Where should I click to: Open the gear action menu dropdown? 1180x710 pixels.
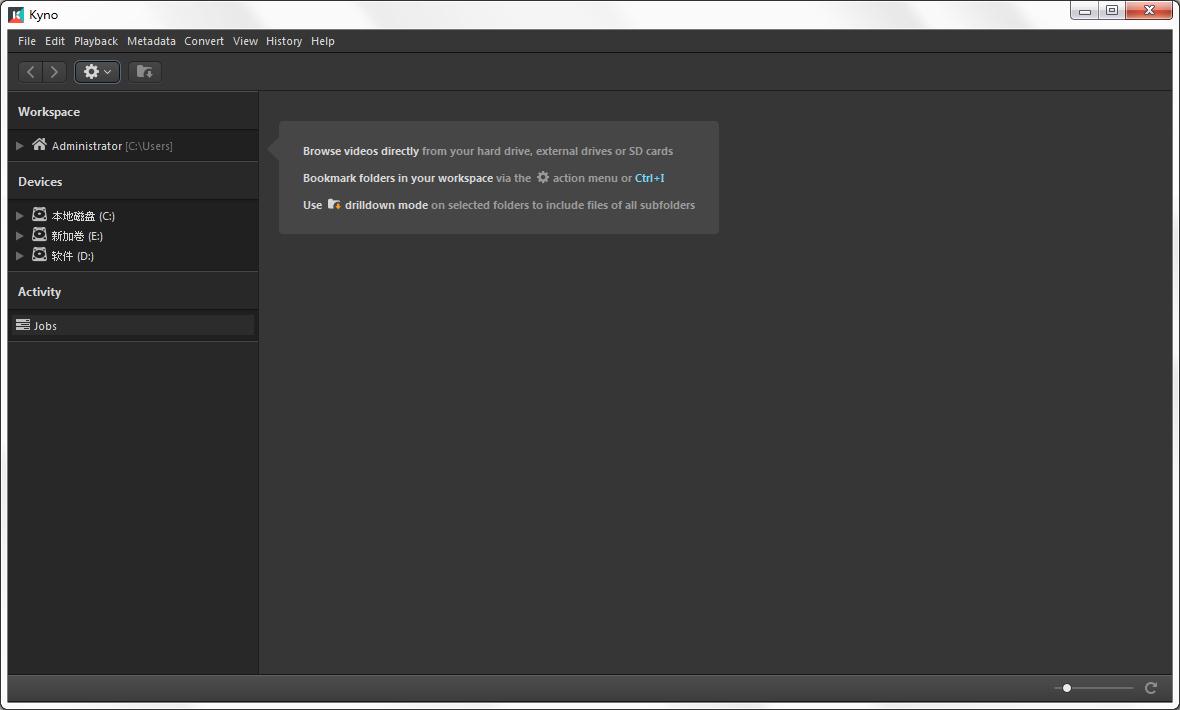pyautogui.click(x=97, y=72)
